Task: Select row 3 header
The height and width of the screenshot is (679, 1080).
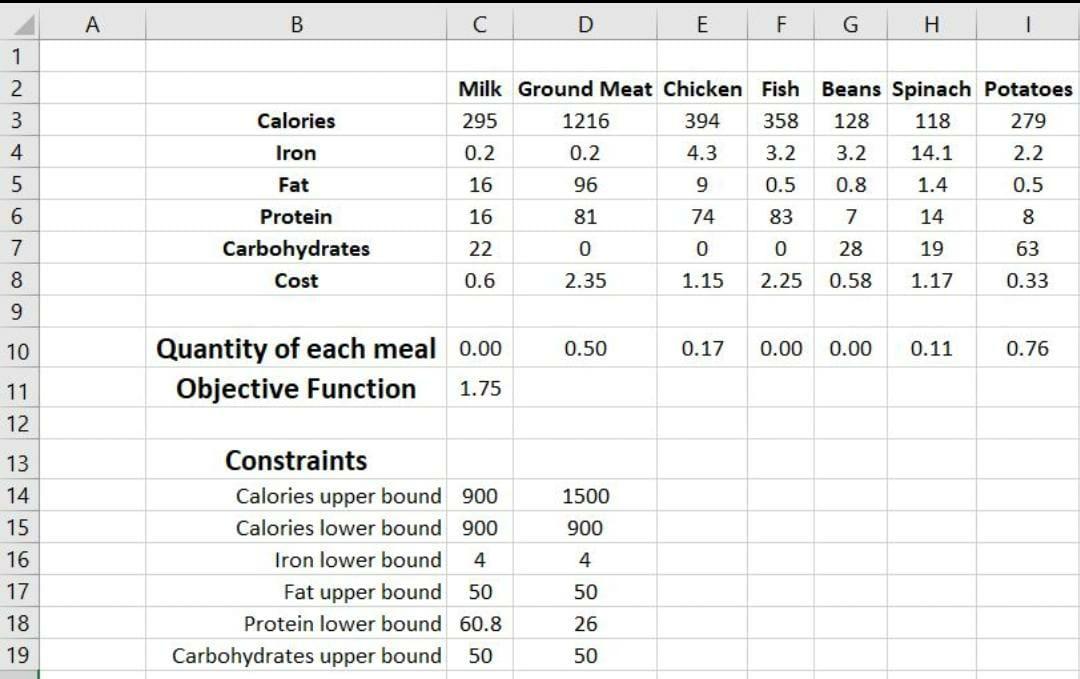Action: (x=18, y=121)
